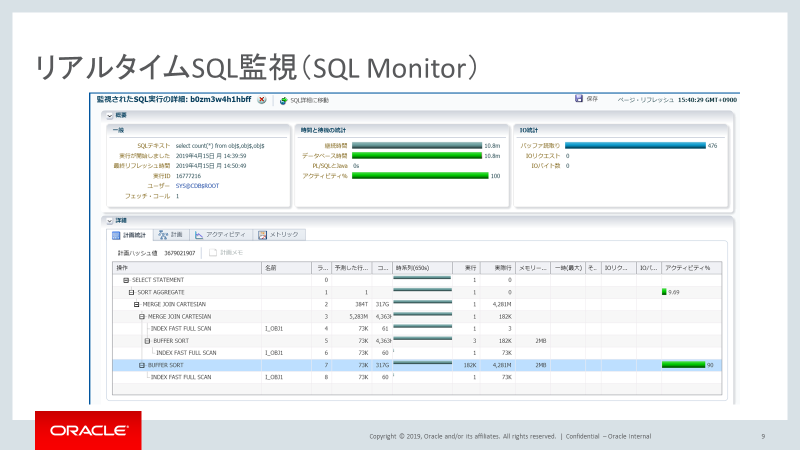Select INDEX FAST FULL SCAN row with line 6
The image size is (800, 450).
(417, 353)
